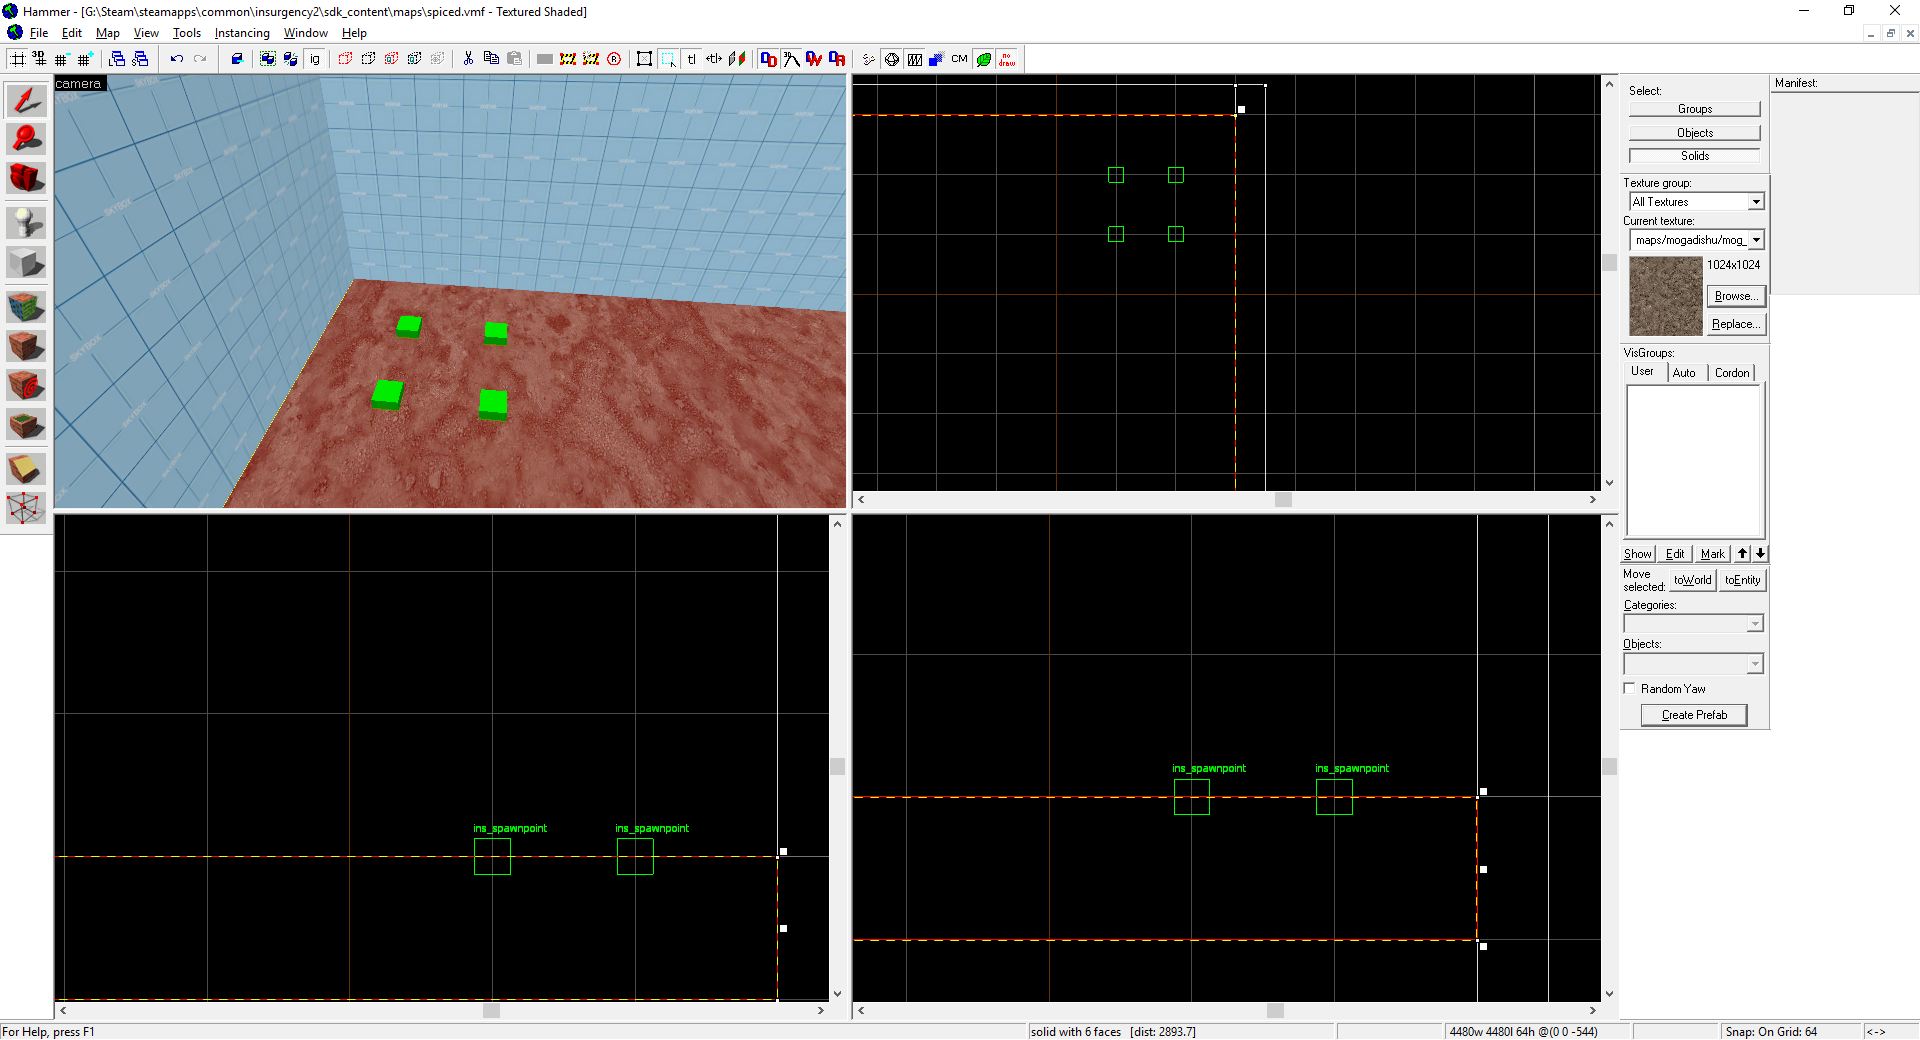
Task: Switch to the Auto VisGroups tab
Action: point(1685,373)
